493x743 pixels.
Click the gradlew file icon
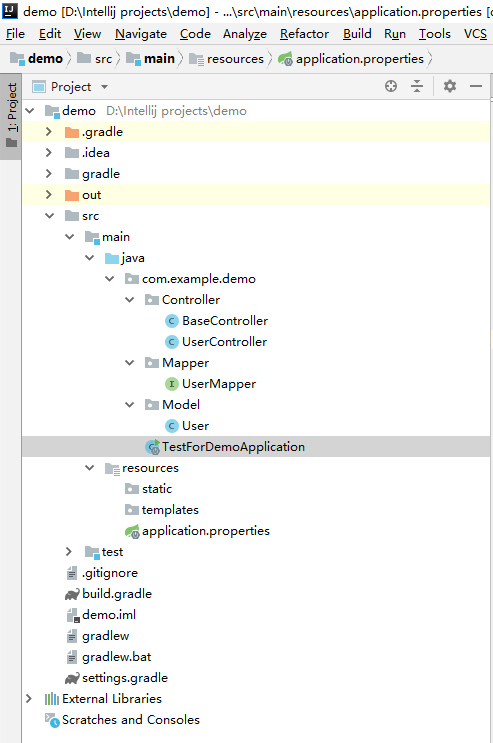(72, 636)
